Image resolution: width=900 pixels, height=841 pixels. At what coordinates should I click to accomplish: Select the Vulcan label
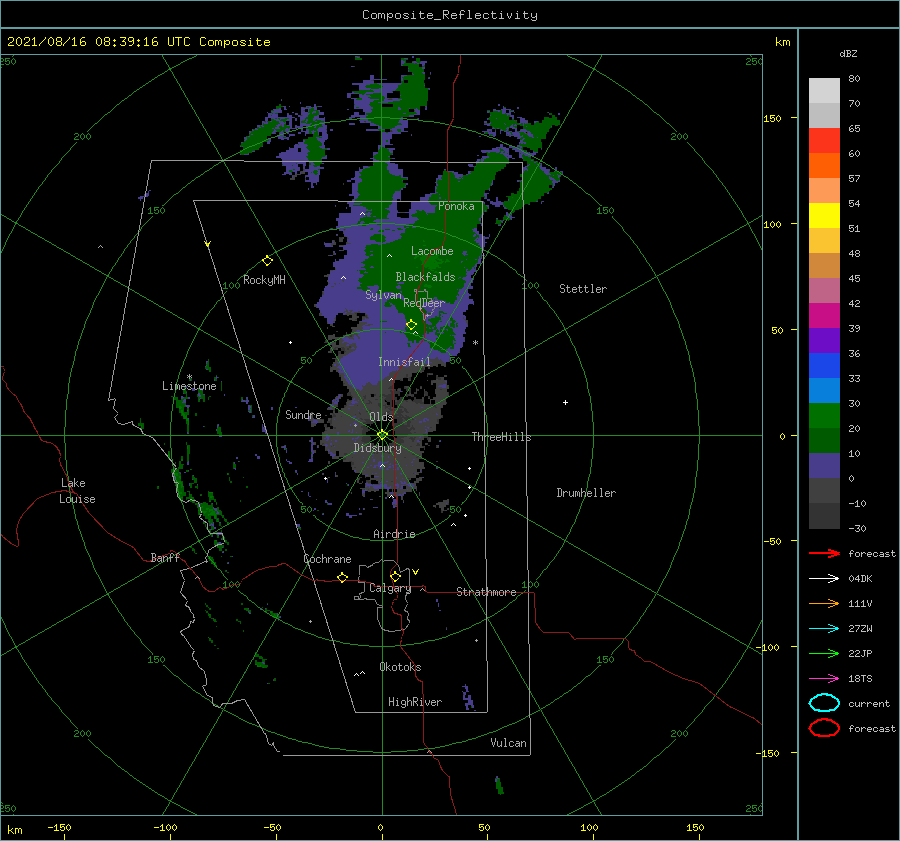(x=509, y=743)
